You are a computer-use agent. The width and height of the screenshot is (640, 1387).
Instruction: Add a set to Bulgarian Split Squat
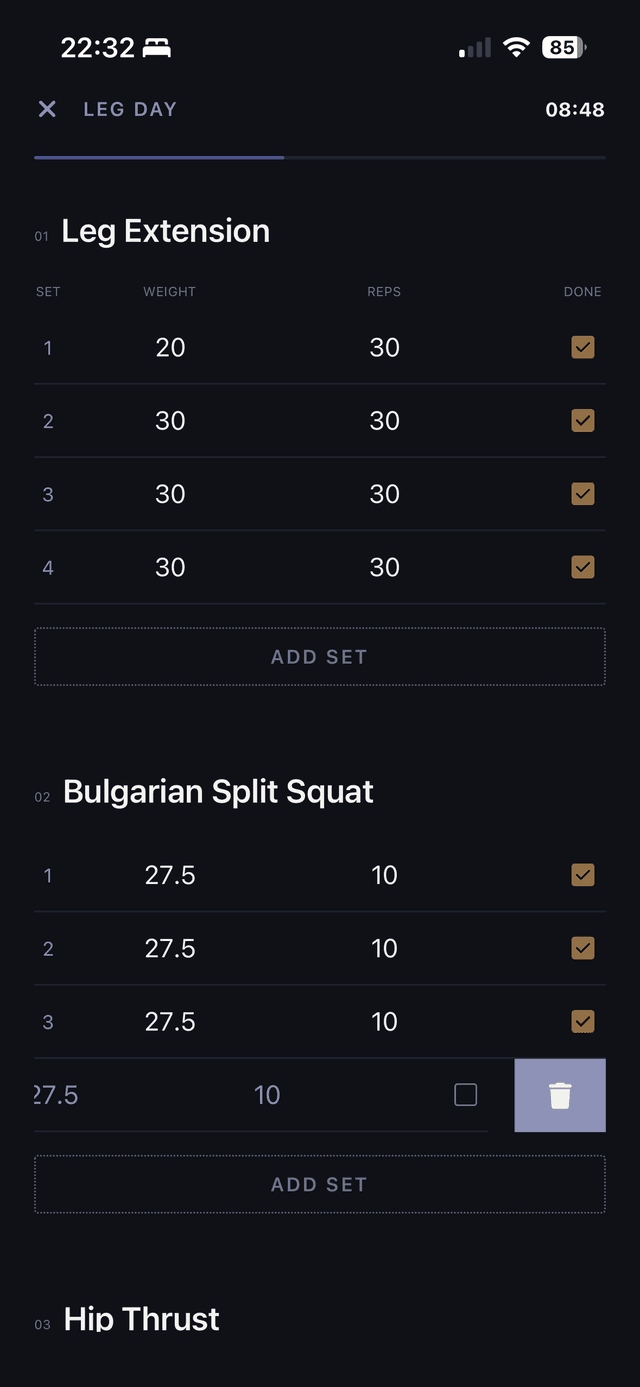[320, 1184]
